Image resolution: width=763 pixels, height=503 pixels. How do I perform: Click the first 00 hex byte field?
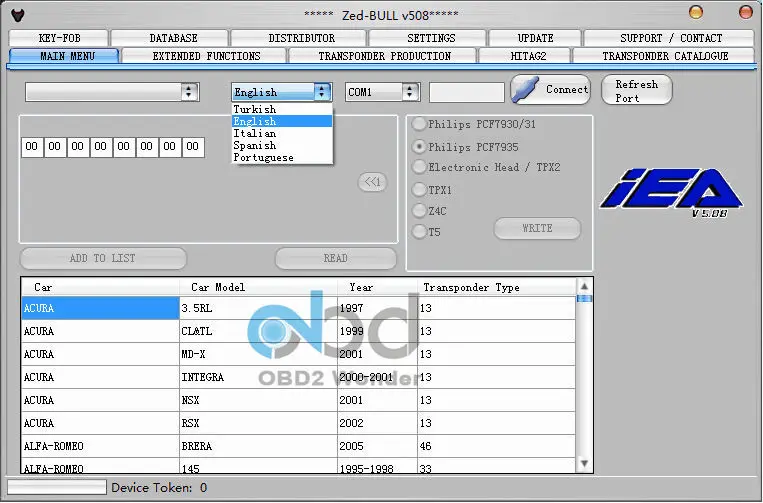(x=32, y=146)
